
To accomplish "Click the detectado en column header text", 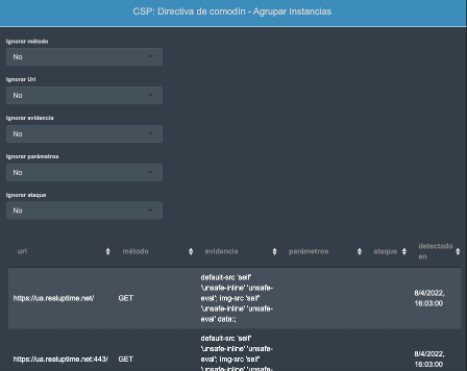I will coord(435,251).
